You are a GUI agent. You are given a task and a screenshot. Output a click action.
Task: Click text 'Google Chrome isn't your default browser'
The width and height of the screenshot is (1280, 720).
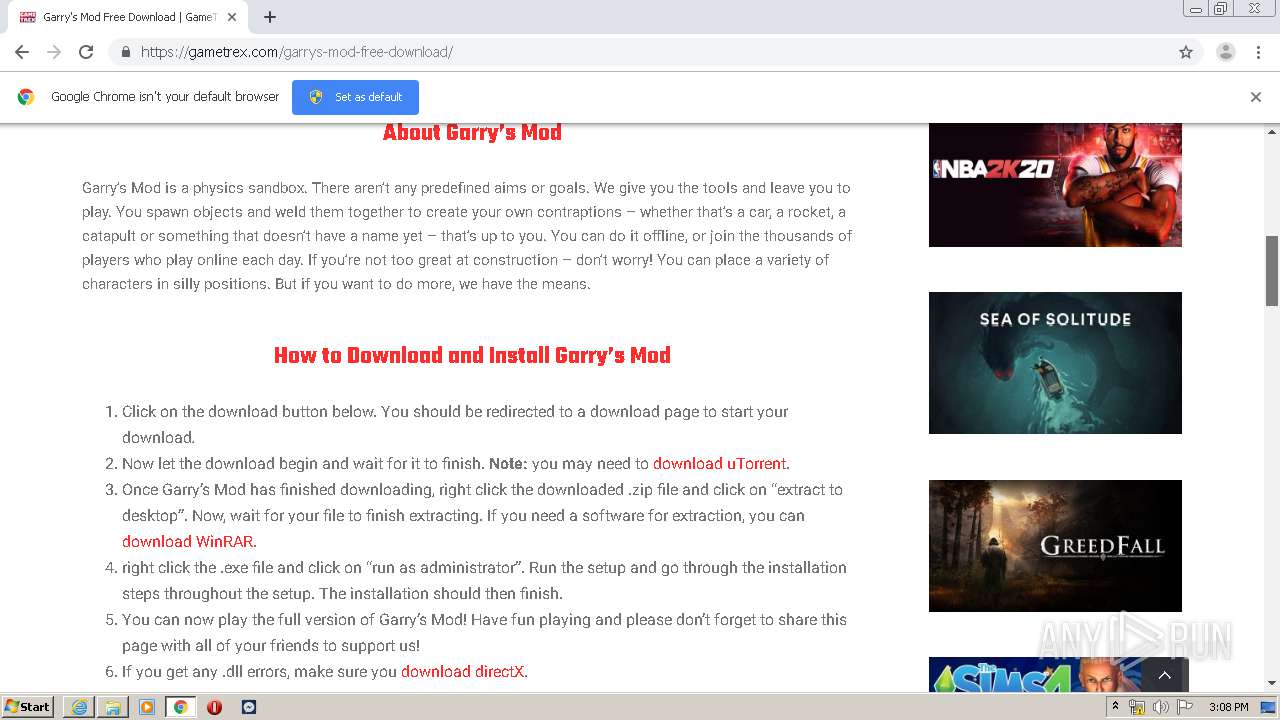(x=165, y=97)
